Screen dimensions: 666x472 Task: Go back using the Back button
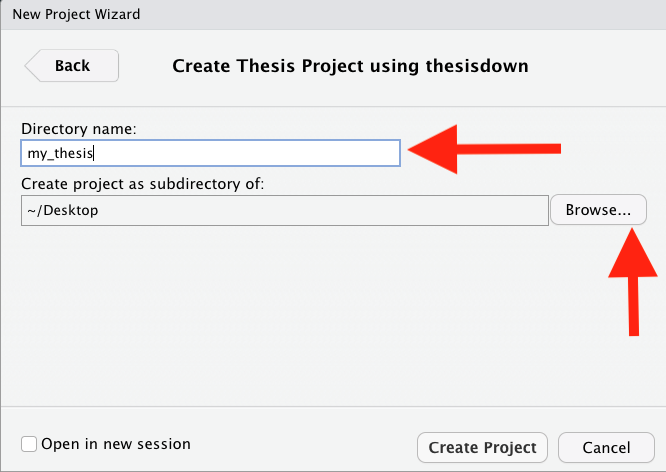[72, 65]
